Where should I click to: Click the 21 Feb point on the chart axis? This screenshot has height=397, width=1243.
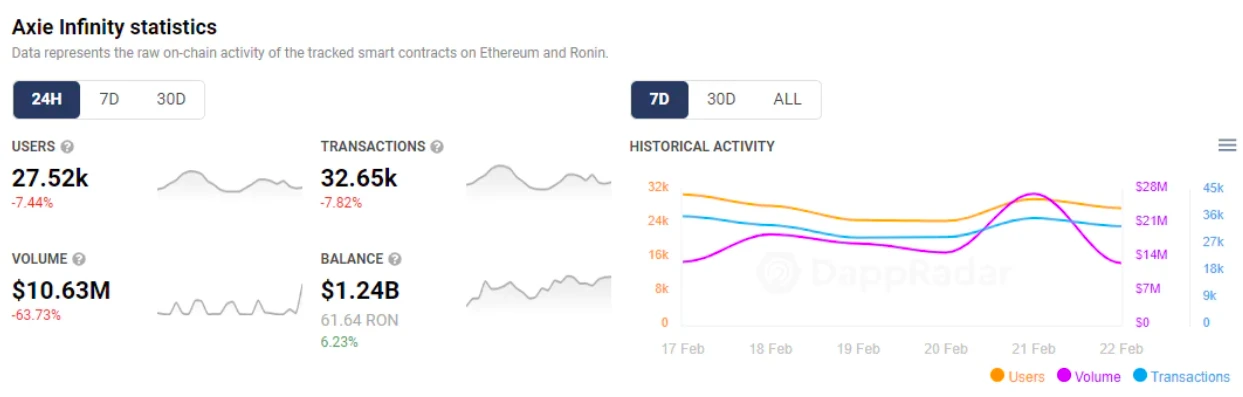pyautogui.click(x=1033, y=349)
